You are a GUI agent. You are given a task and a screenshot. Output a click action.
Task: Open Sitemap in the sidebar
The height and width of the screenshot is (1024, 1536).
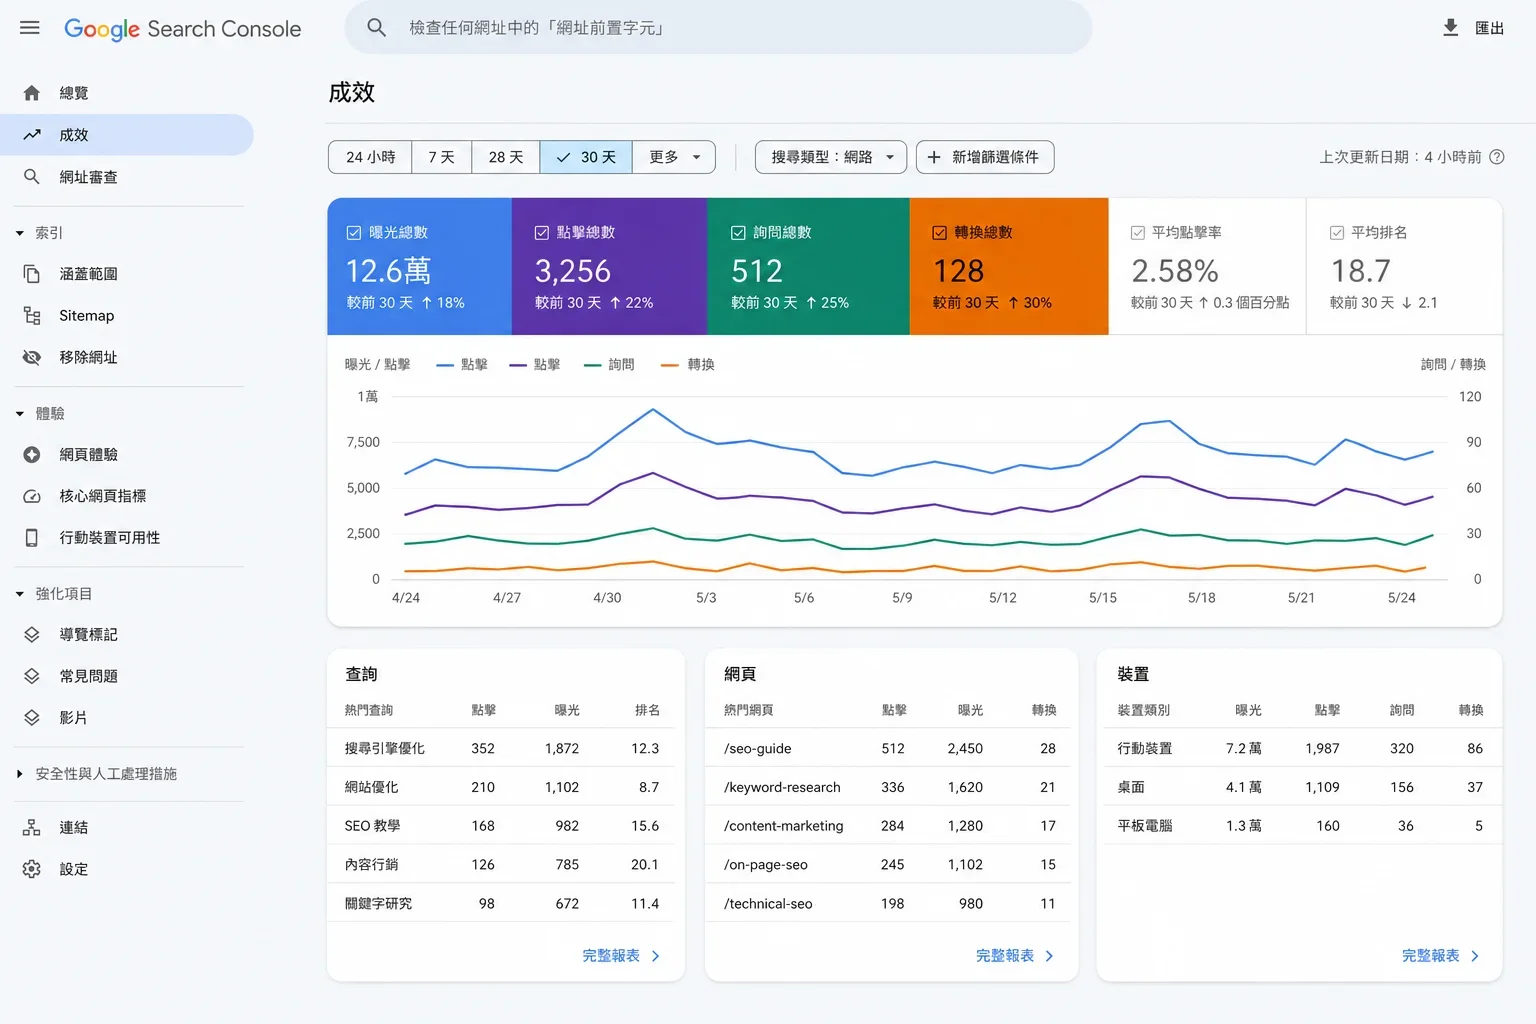pos(127,316)
